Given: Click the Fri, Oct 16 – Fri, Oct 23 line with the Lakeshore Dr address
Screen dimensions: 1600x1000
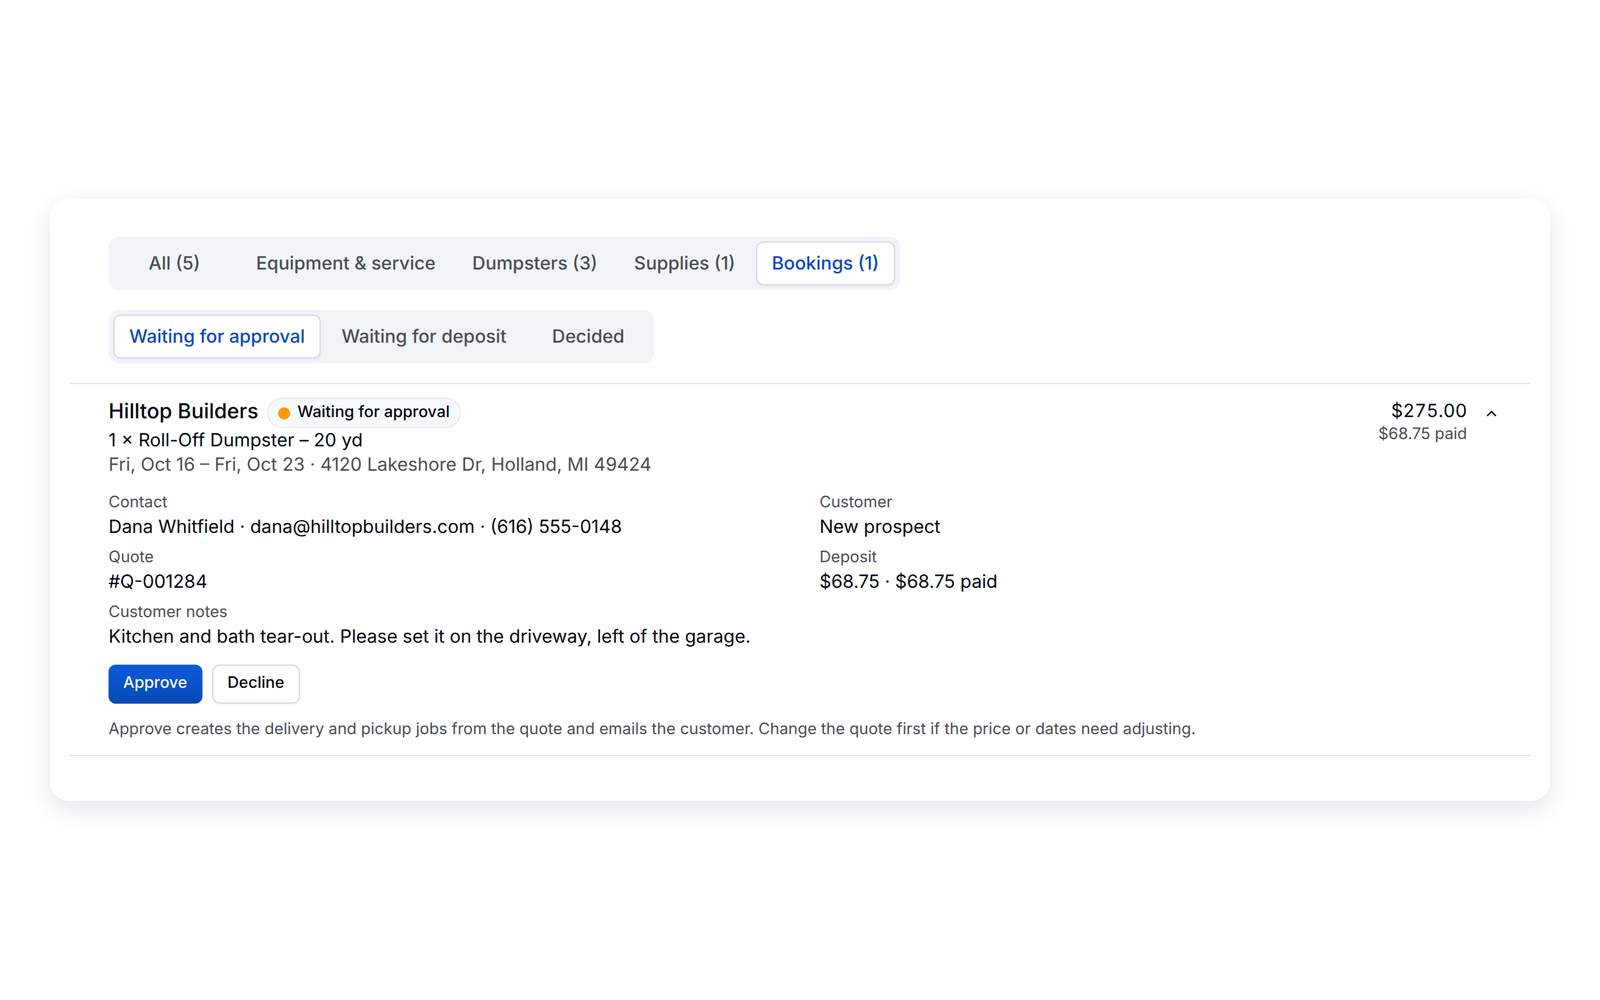Looking at the screenshot, I should tap(379, 465).
